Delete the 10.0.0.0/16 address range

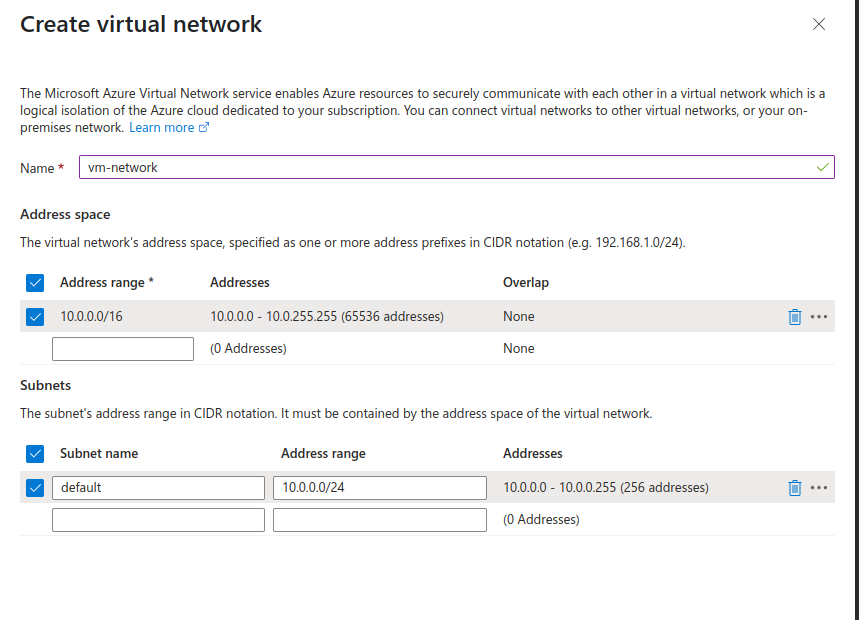click(x=795, y=316)
